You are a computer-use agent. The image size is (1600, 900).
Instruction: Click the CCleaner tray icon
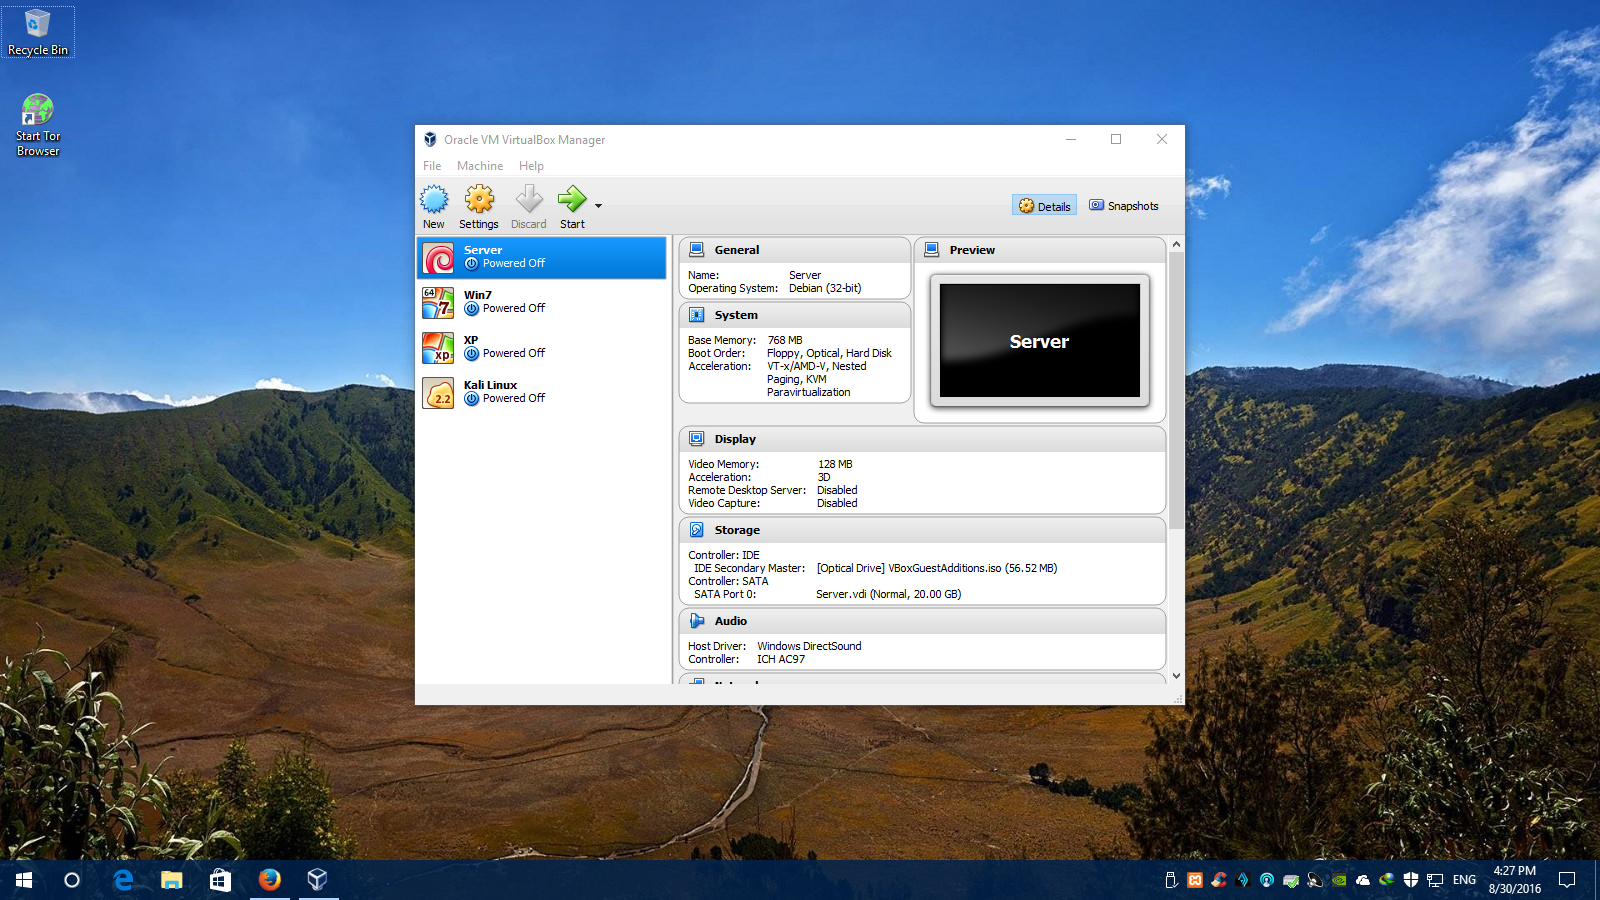click(x=1219, y=880)
